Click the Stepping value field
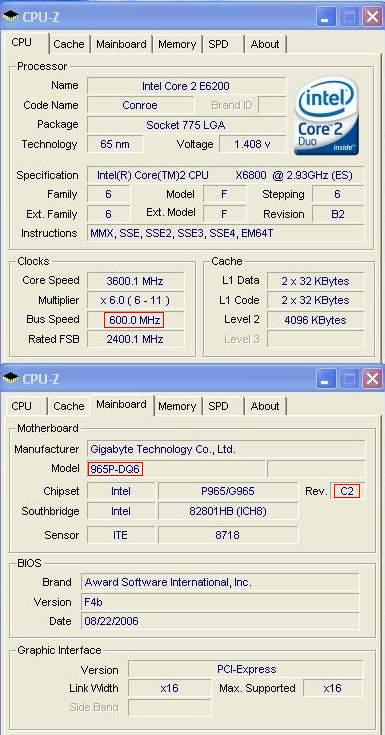This screenshot has height=735, width=385. pos(338,195)
